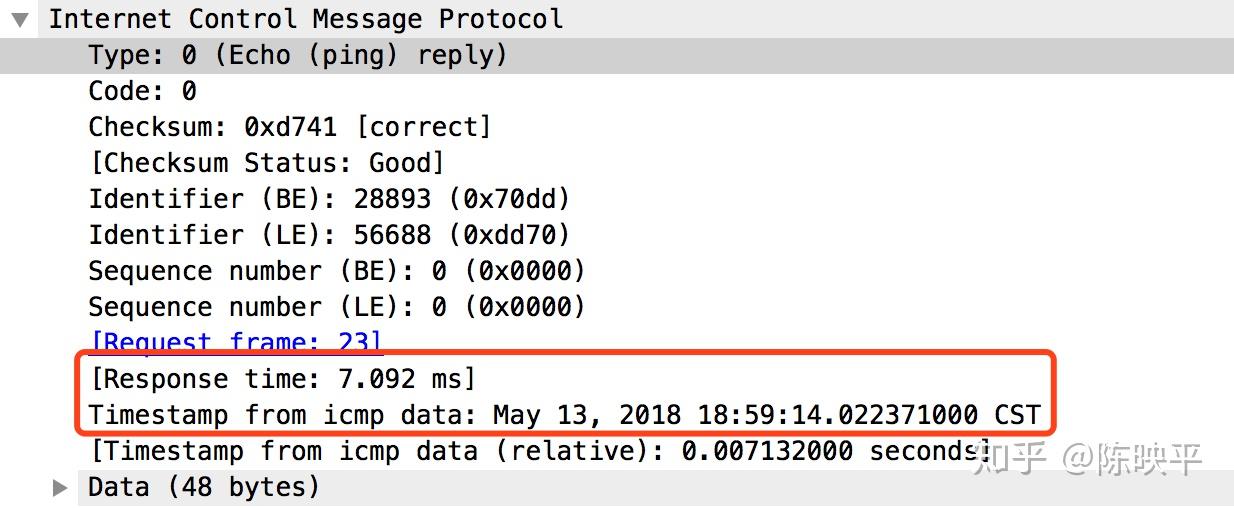This screenshot has width=1234, height=508.
Task: Select the Sequence number (LE) row
Action: (336, 307)
